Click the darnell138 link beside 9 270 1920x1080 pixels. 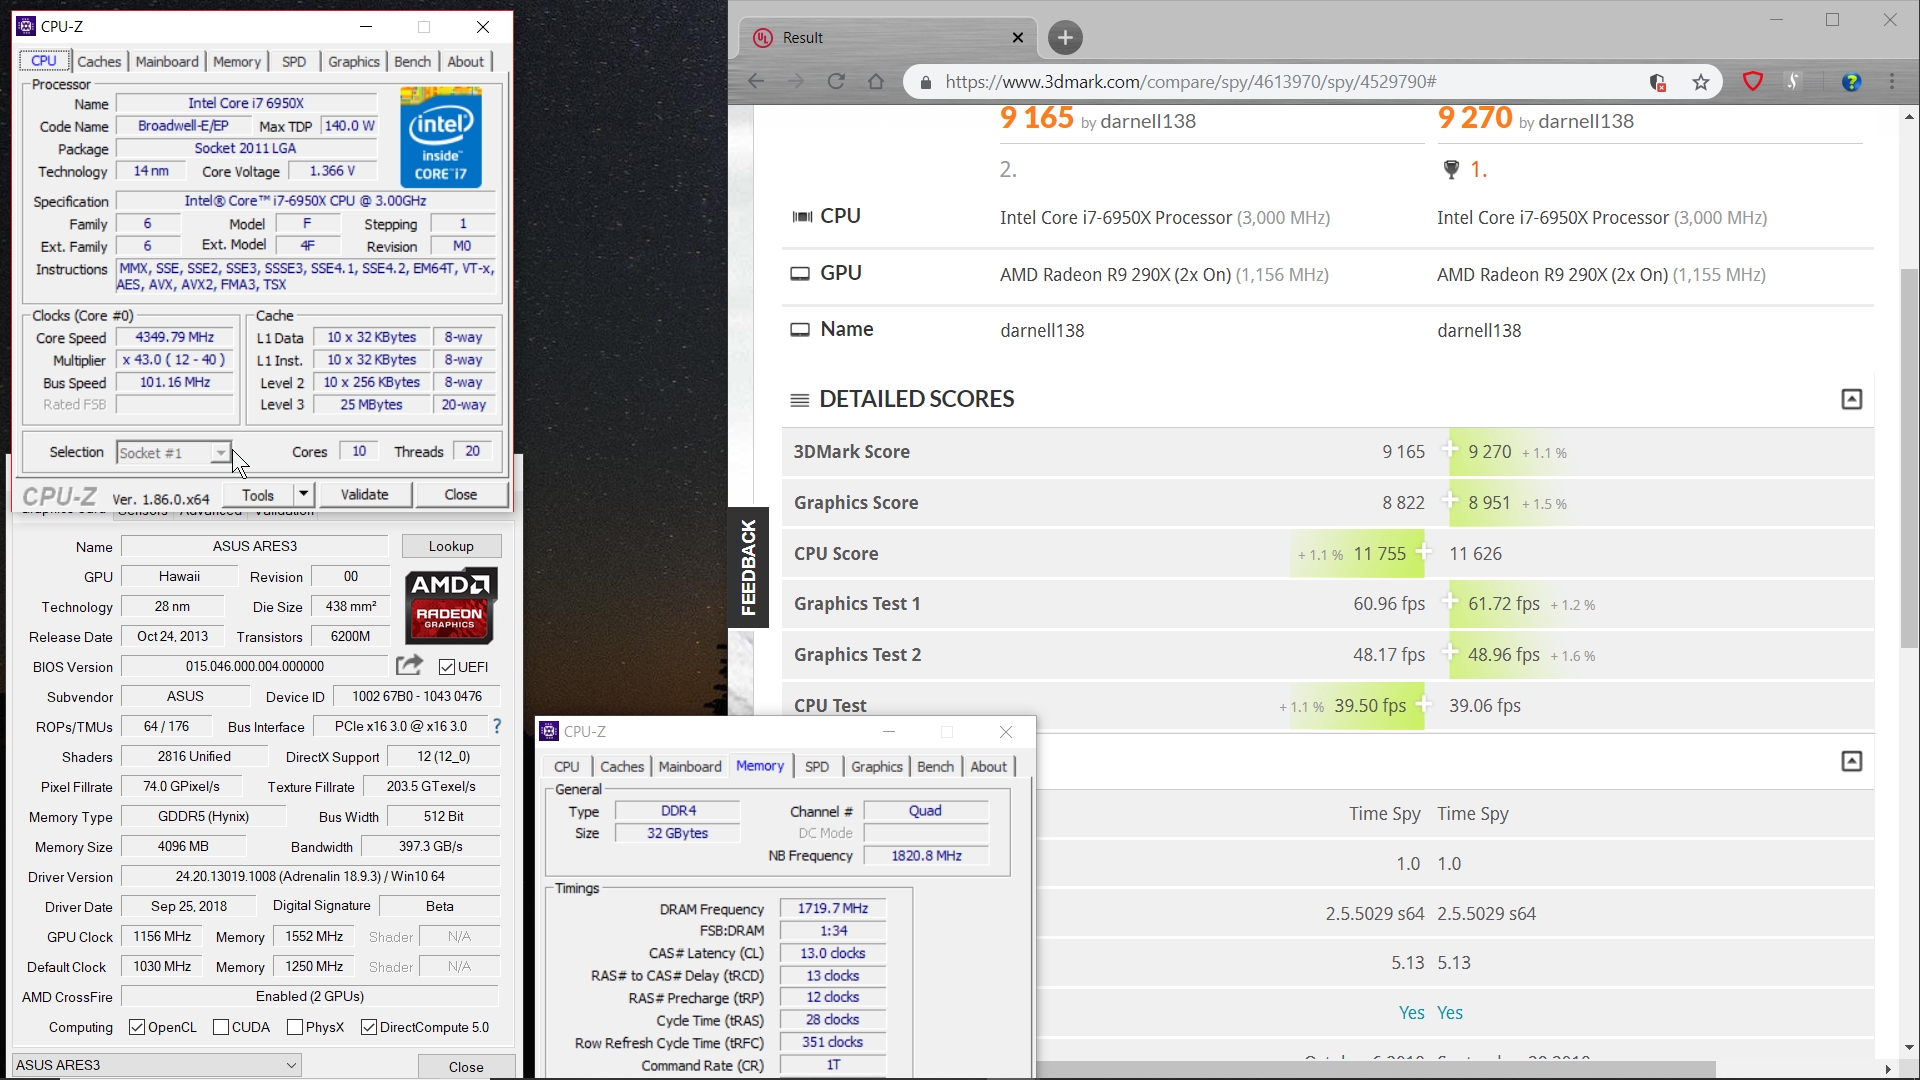[x=1586, y=121]
